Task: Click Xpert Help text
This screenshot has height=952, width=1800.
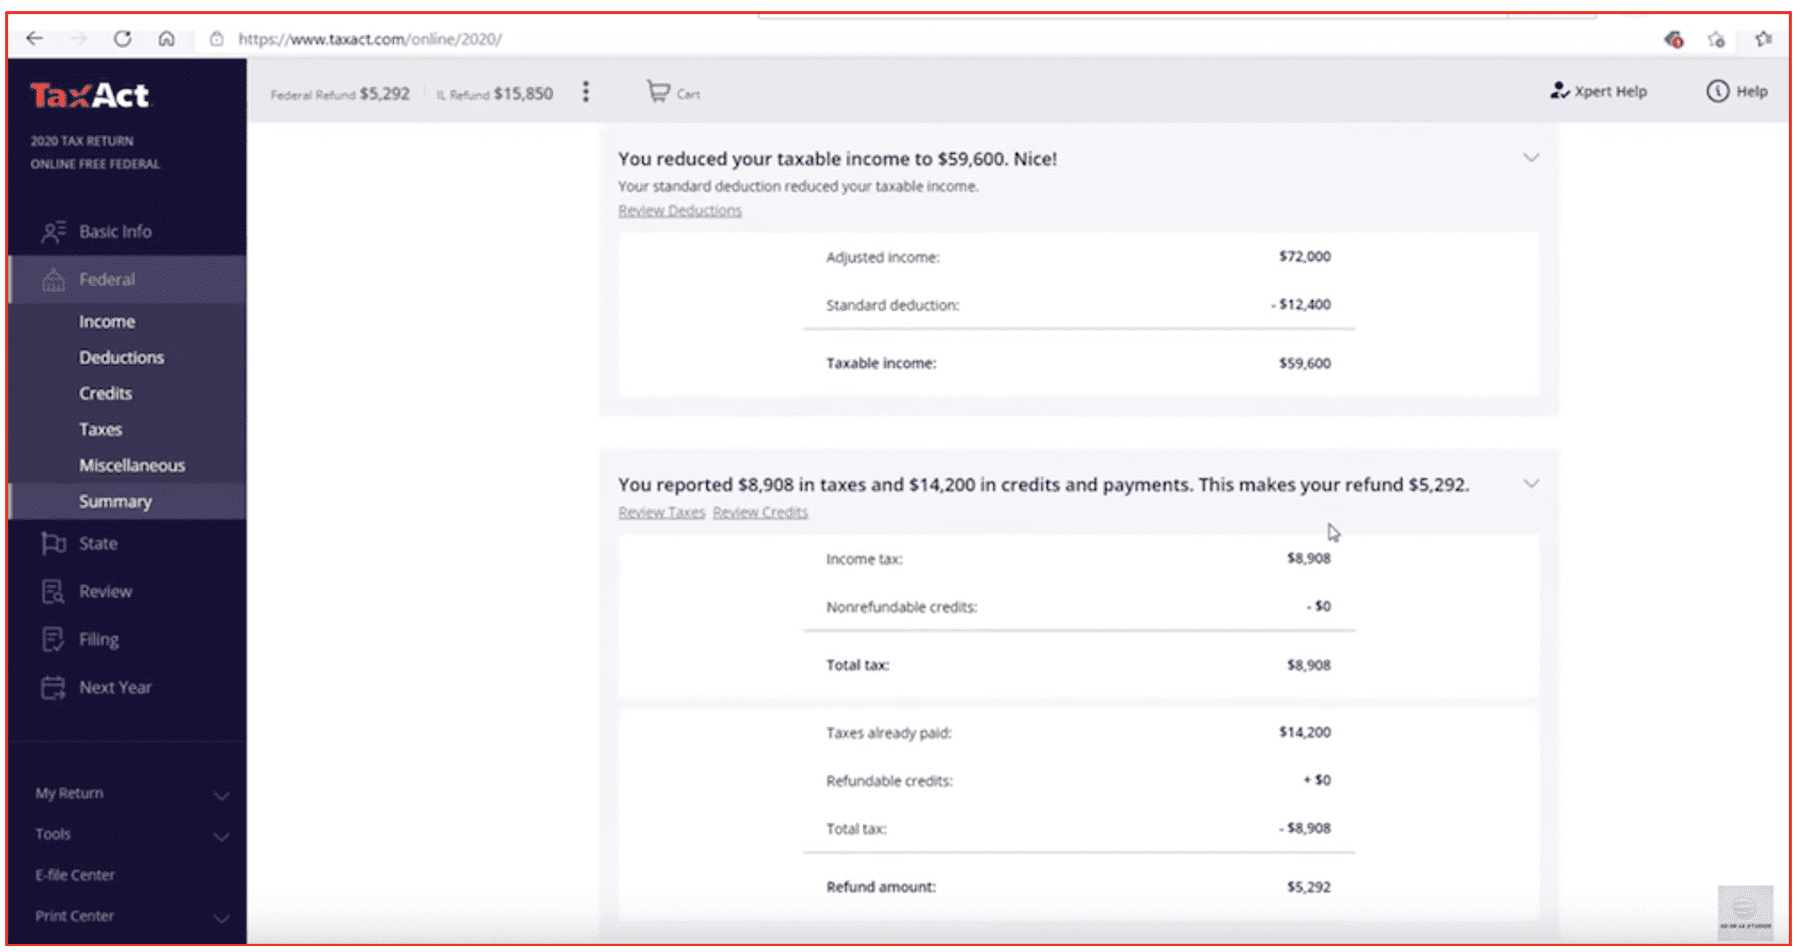Action: (x=1610, y=92)
